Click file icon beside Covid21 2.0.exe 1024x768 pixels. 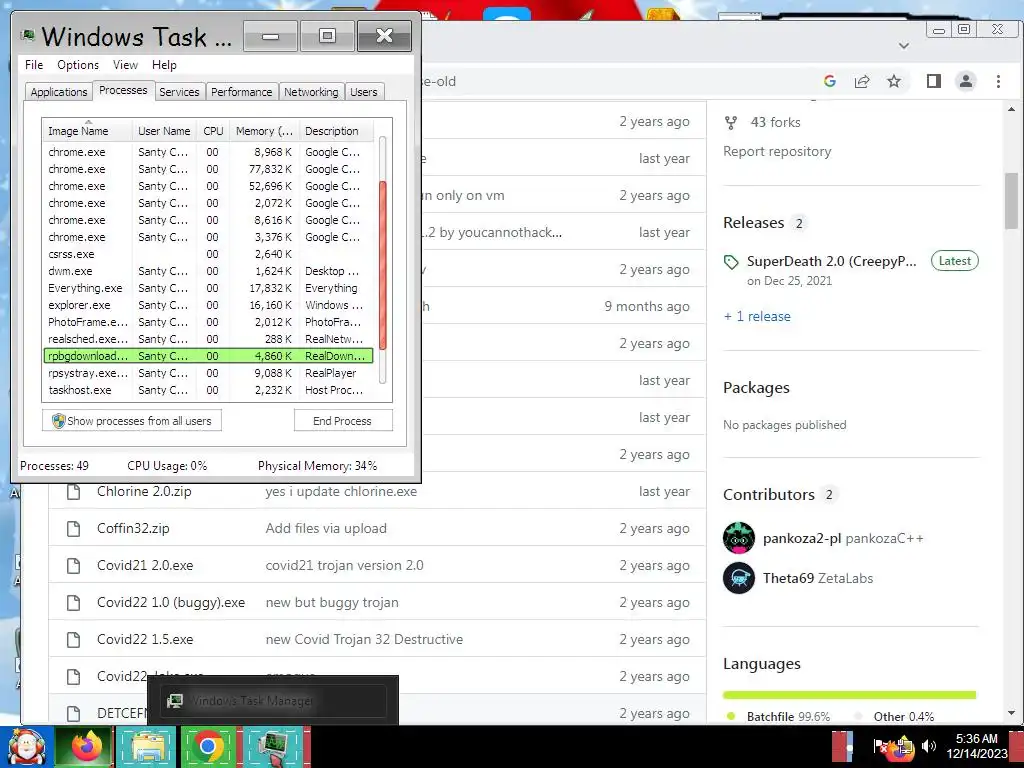pos(74,566)
